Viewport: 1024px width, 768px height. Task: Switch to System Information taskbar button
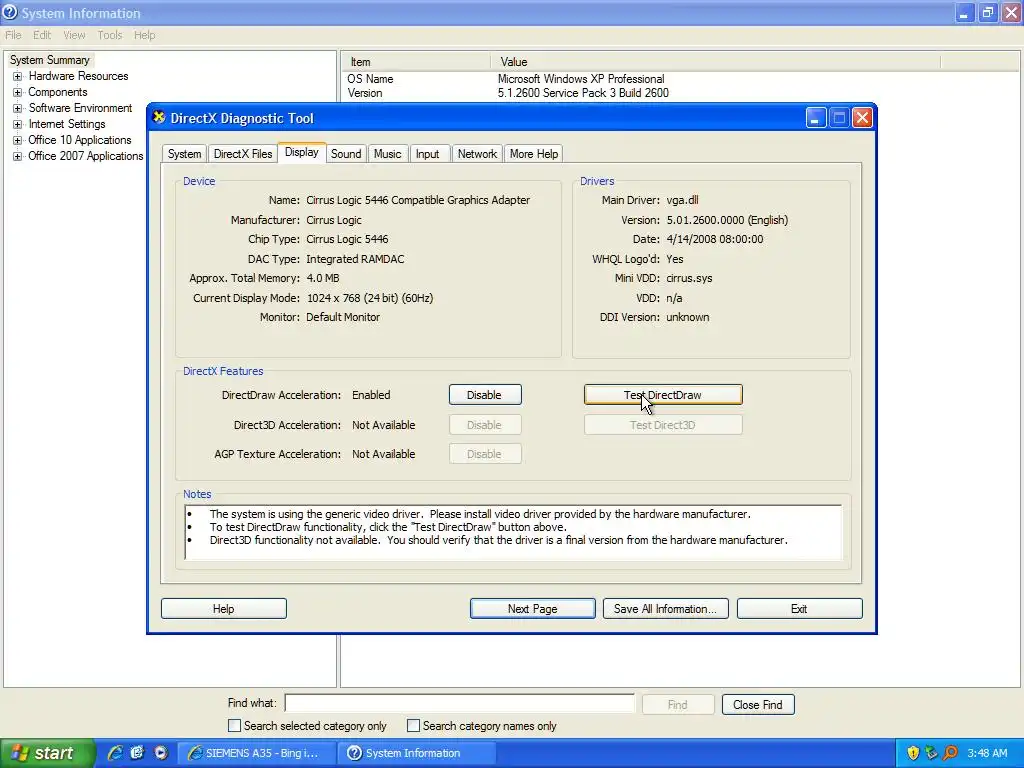(417, 753)
